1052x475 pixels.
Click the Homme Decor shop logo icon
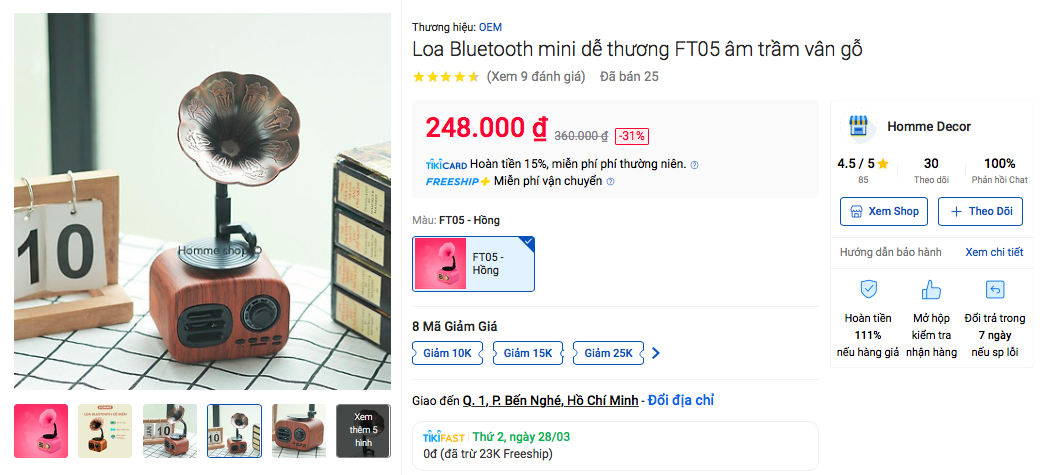click(x=858, y=126)
